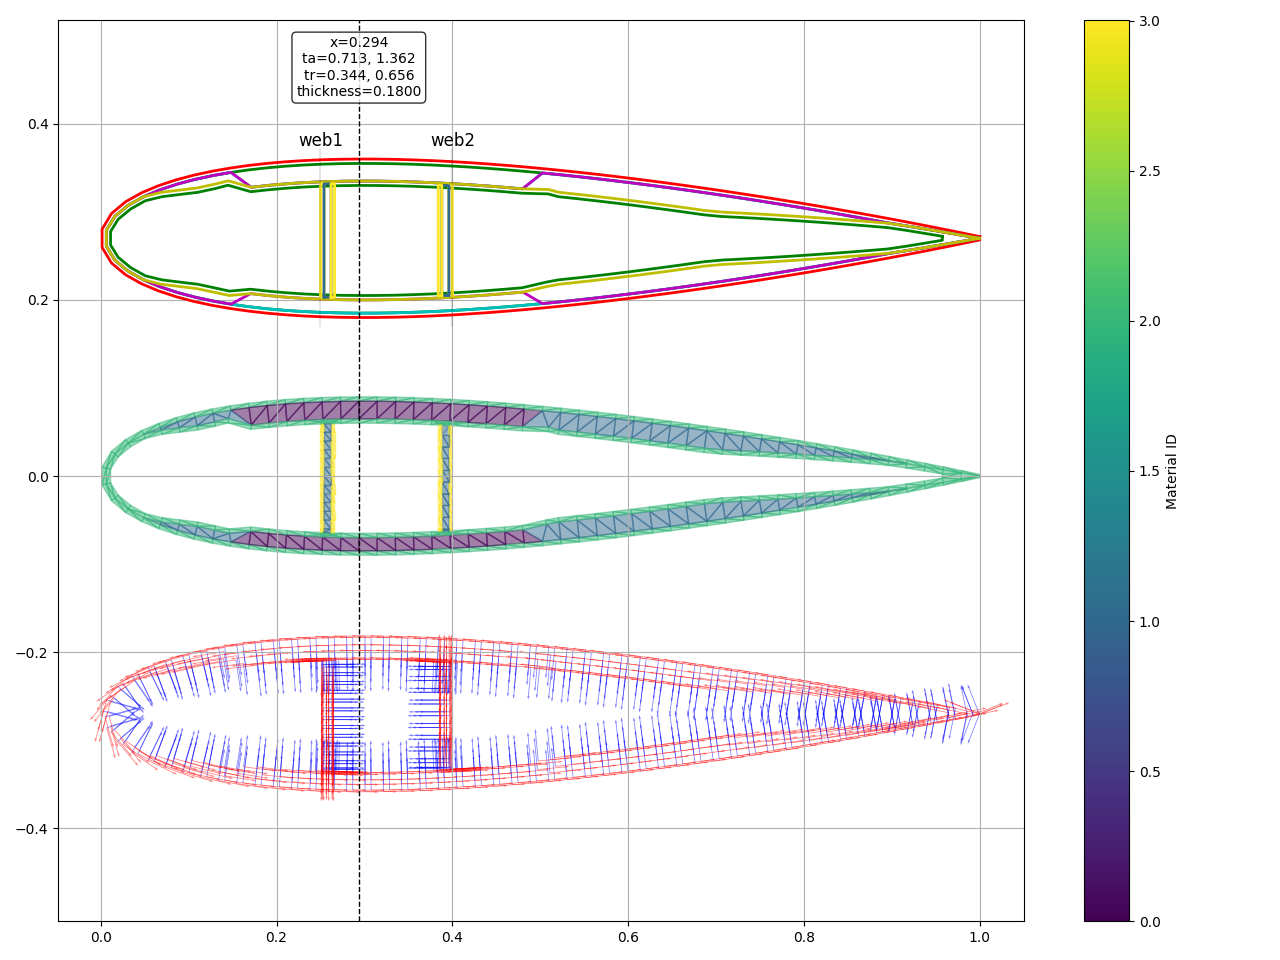Screen dimensions: 1280x960
Task: Click the trailing edge tip of top airfoil
Action: coord(978,238)
